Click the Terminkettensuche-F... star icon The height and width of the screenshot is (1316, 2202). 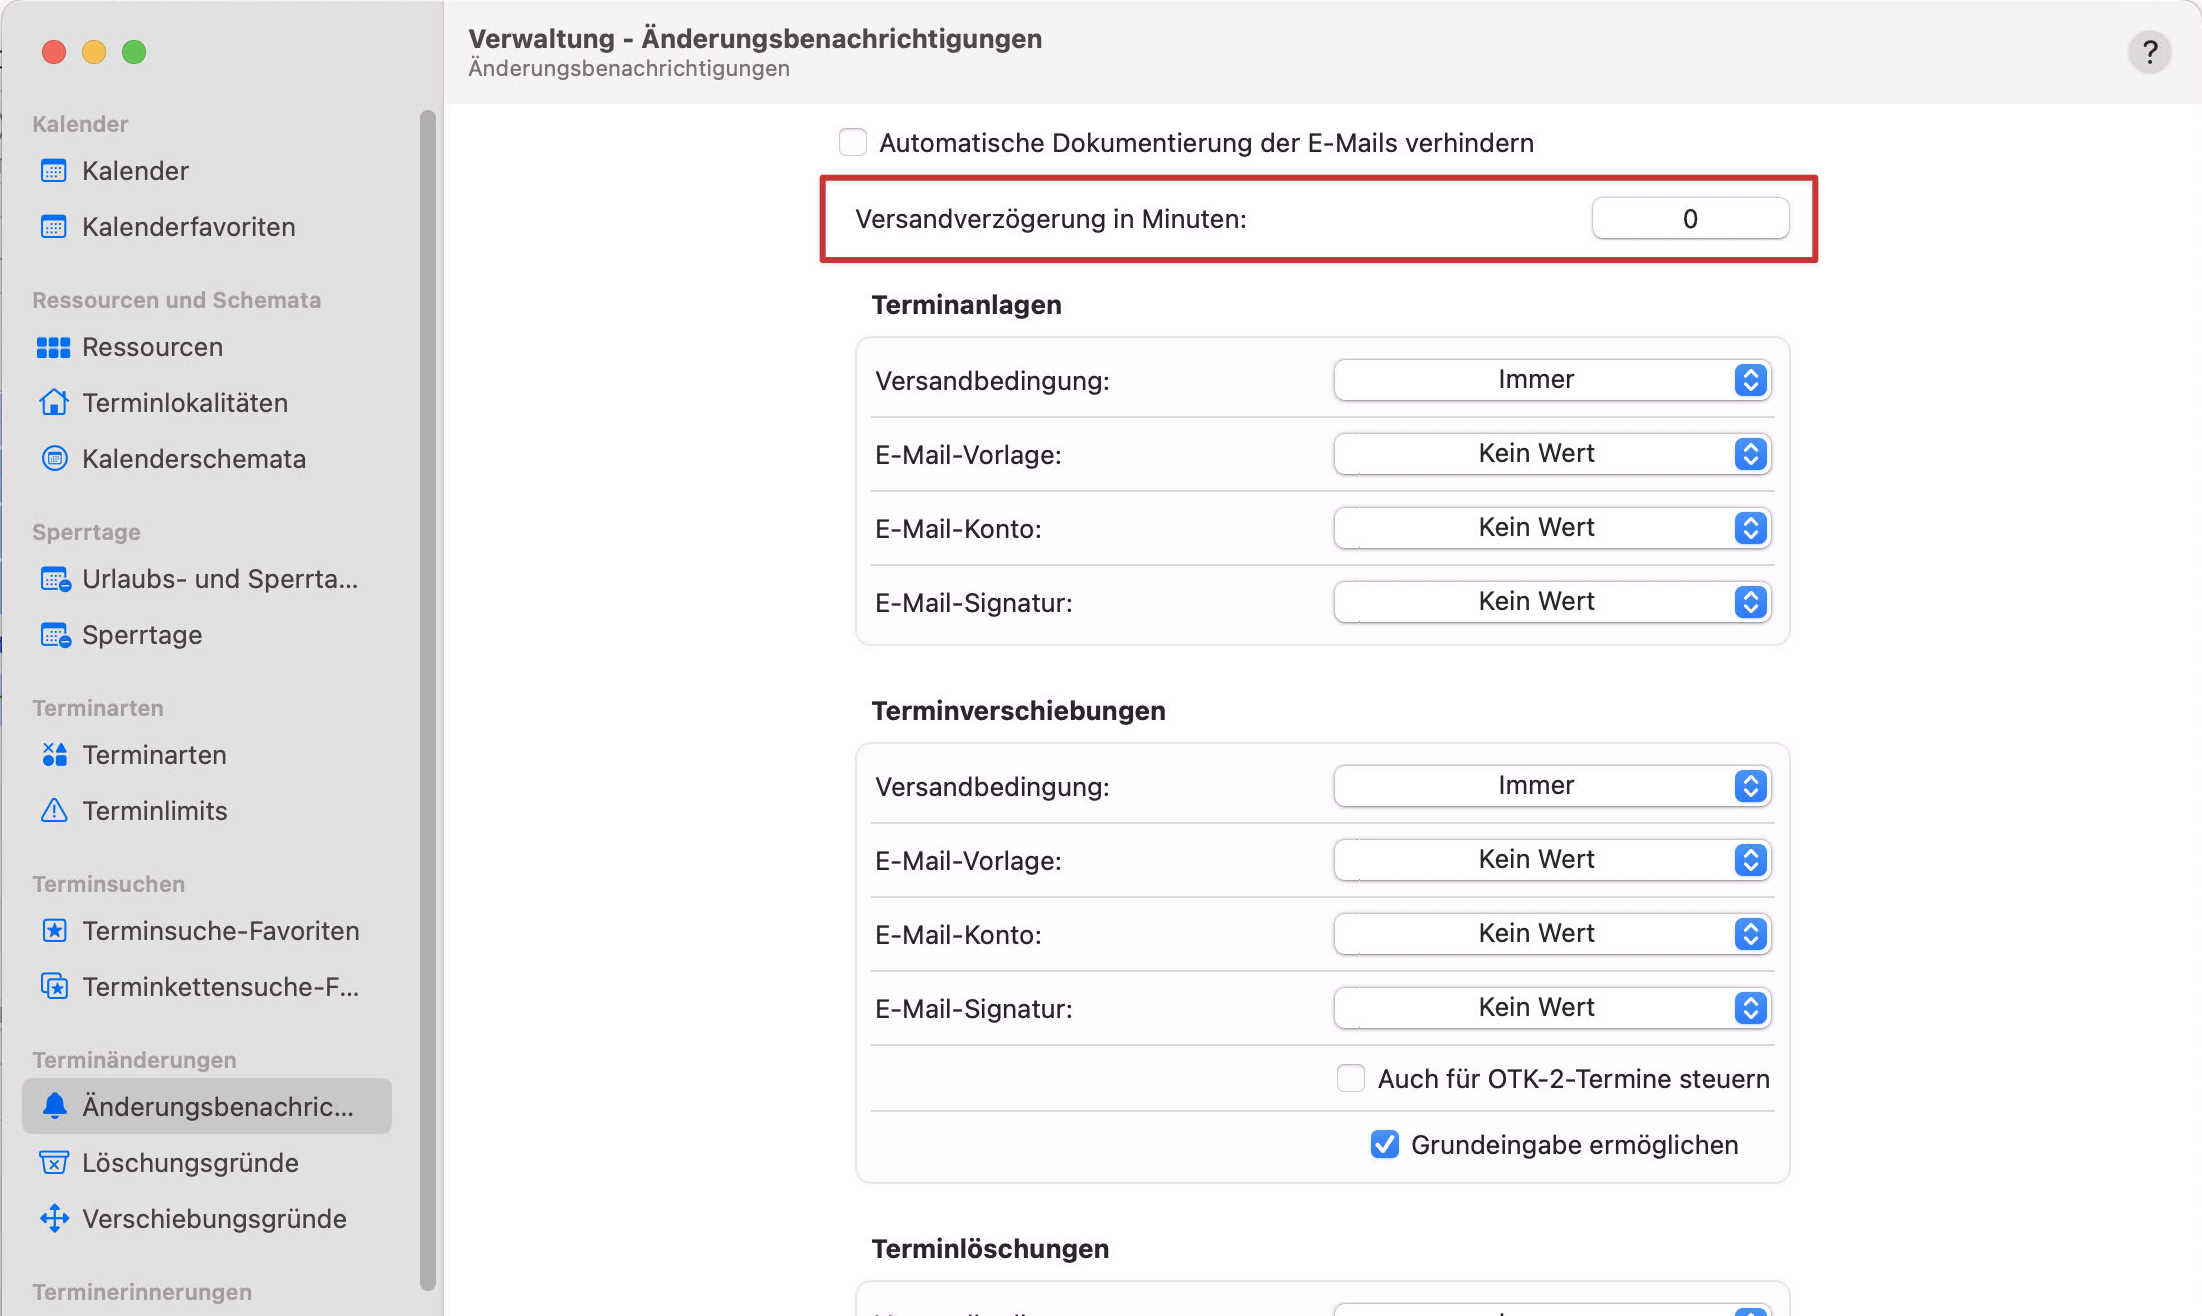point(54,987)
